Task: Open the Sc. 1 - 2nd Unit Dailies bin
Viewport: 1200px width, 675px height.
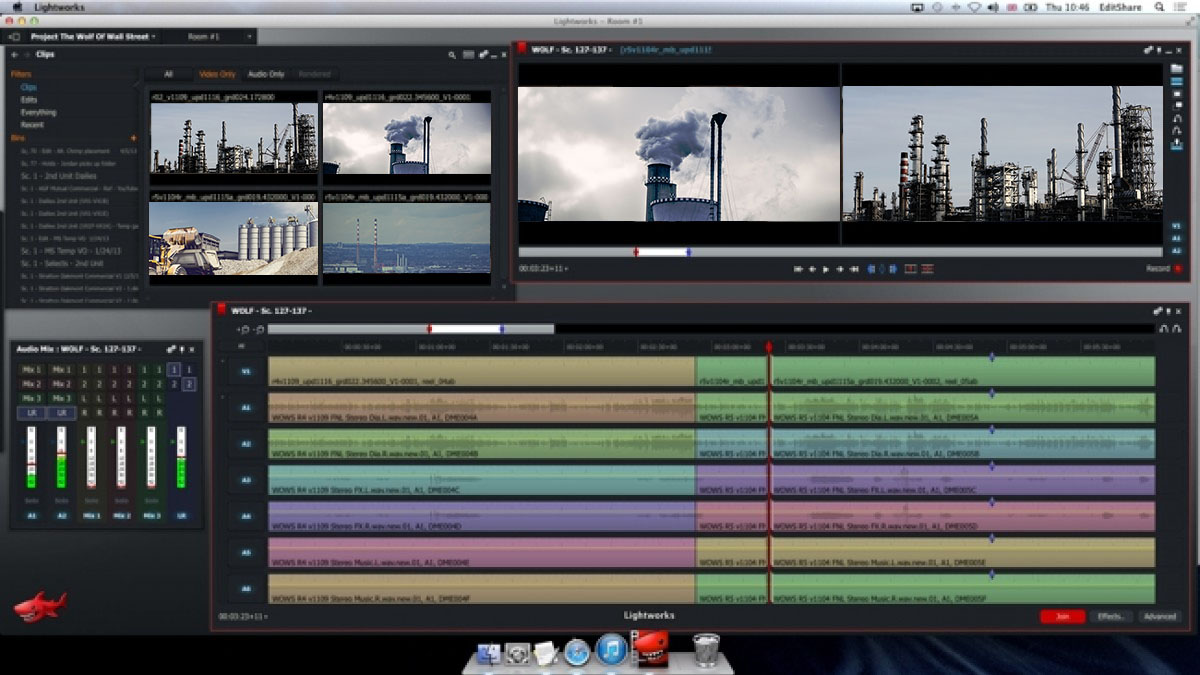Action: coord(59,175)
